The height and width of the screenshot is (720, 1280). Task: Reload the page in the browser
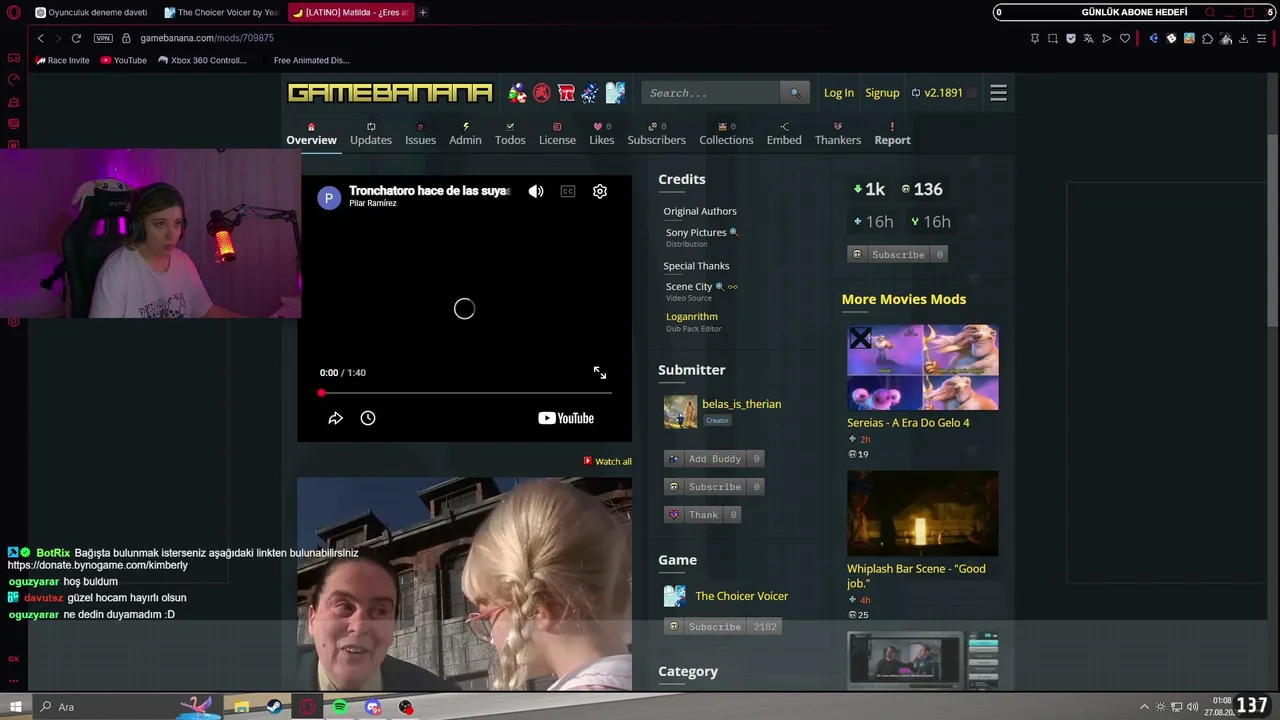pyautogui.click(x=76, y=38)
